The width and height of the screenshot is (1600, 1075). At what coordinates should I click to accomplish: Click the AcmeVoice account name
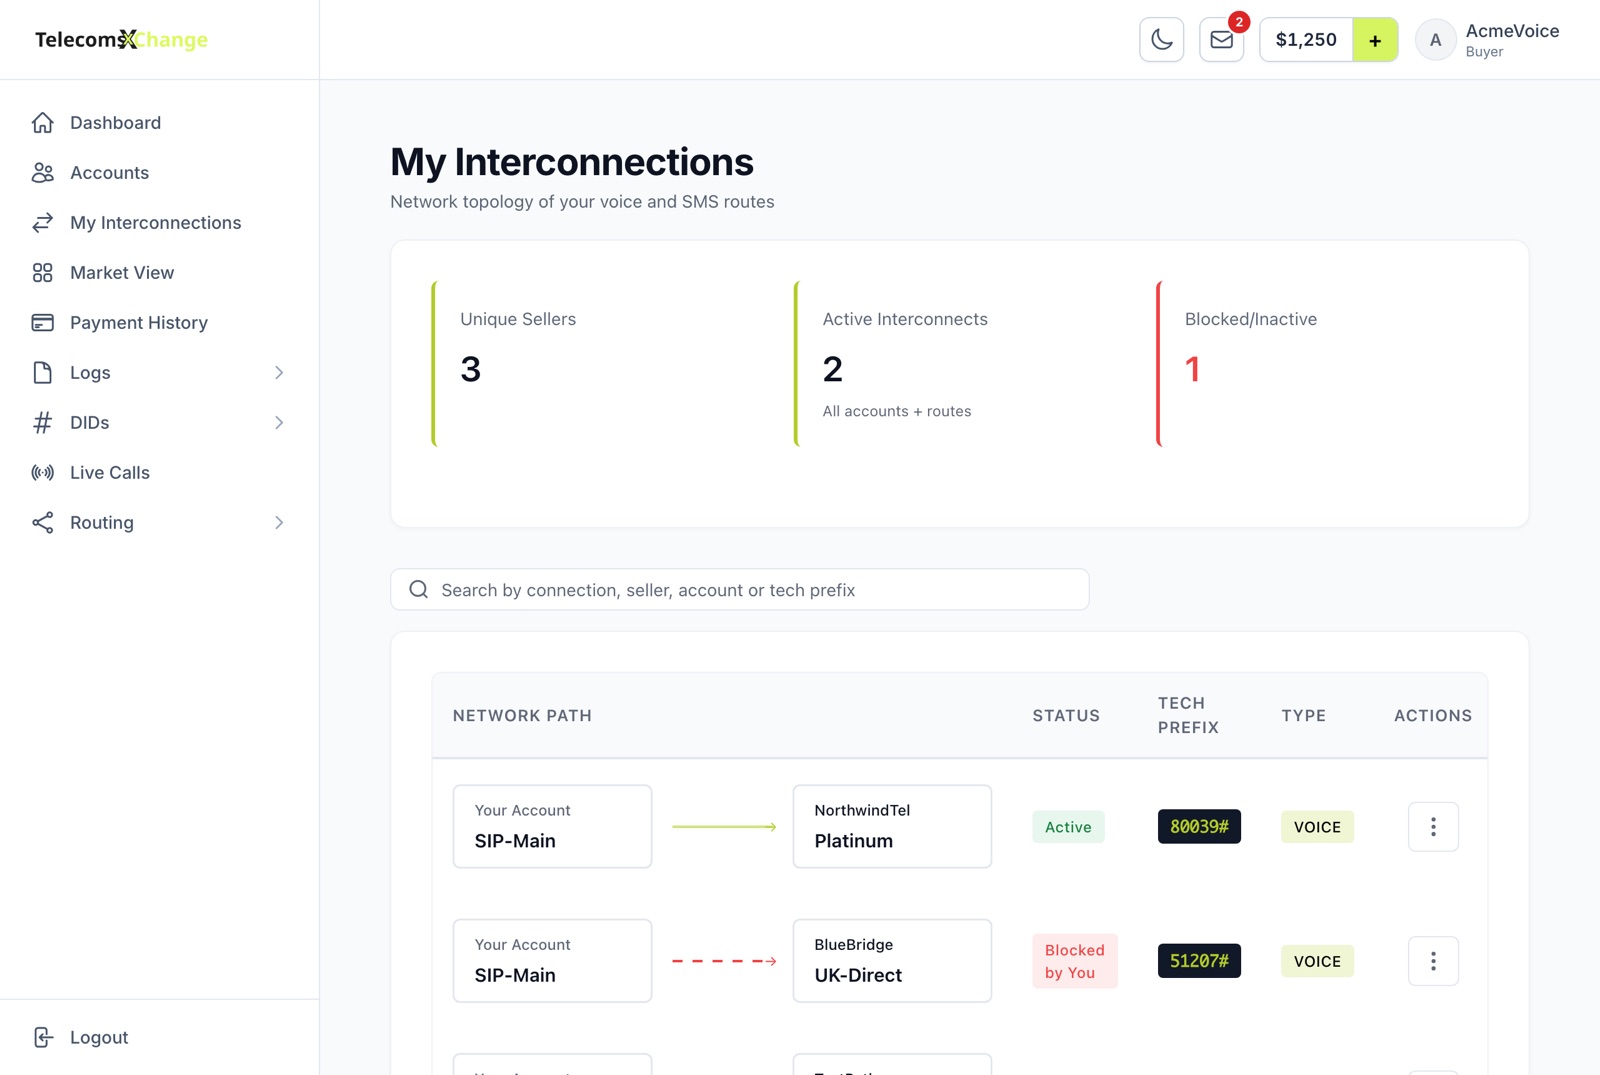click(x=1512, y=30)
